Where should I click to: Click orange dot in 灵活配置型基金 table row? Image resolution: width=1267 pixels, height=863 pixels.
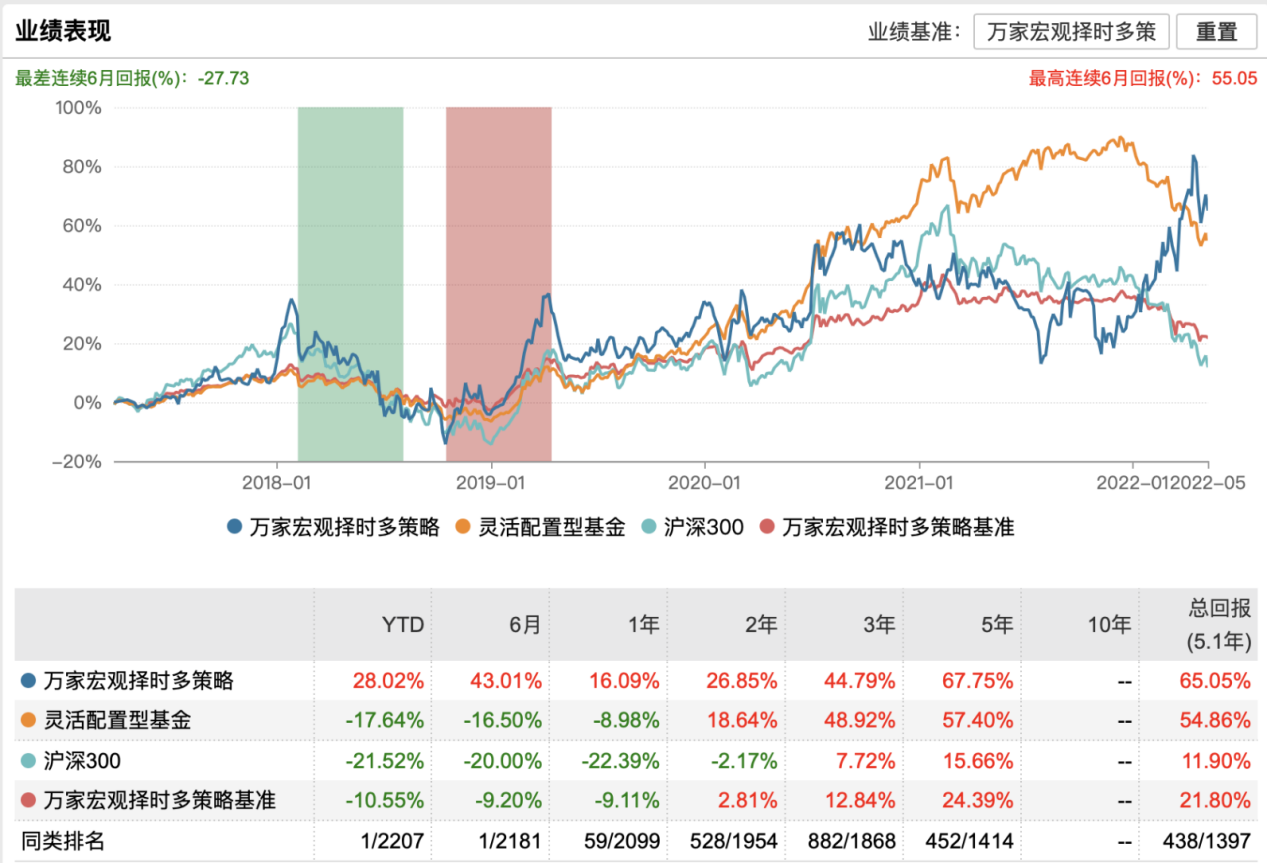(29, 720)
